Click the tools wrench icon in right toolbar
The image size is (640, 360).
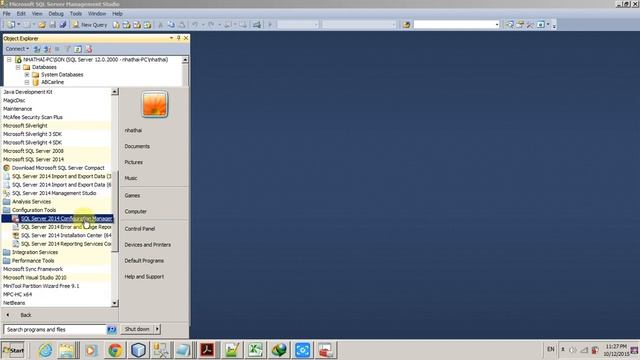(x=530, y=25)
